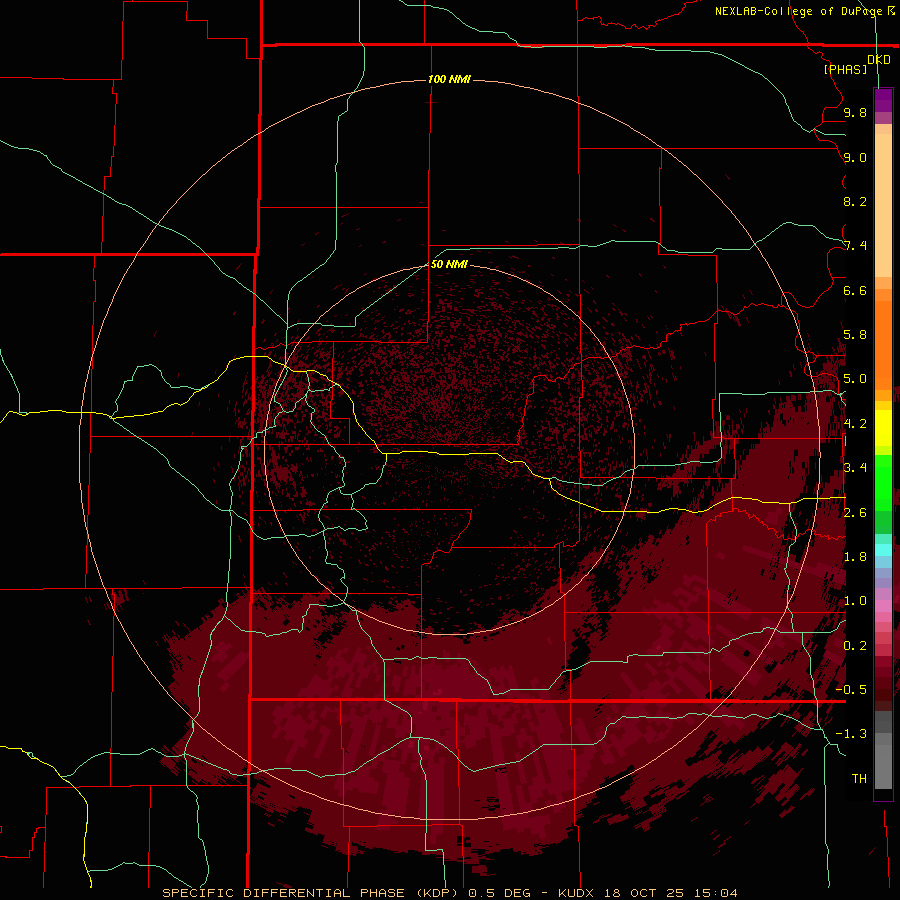Click the 9.8 value on the color scale
This screenshot has height=900, width=900.
click(855, 112)
